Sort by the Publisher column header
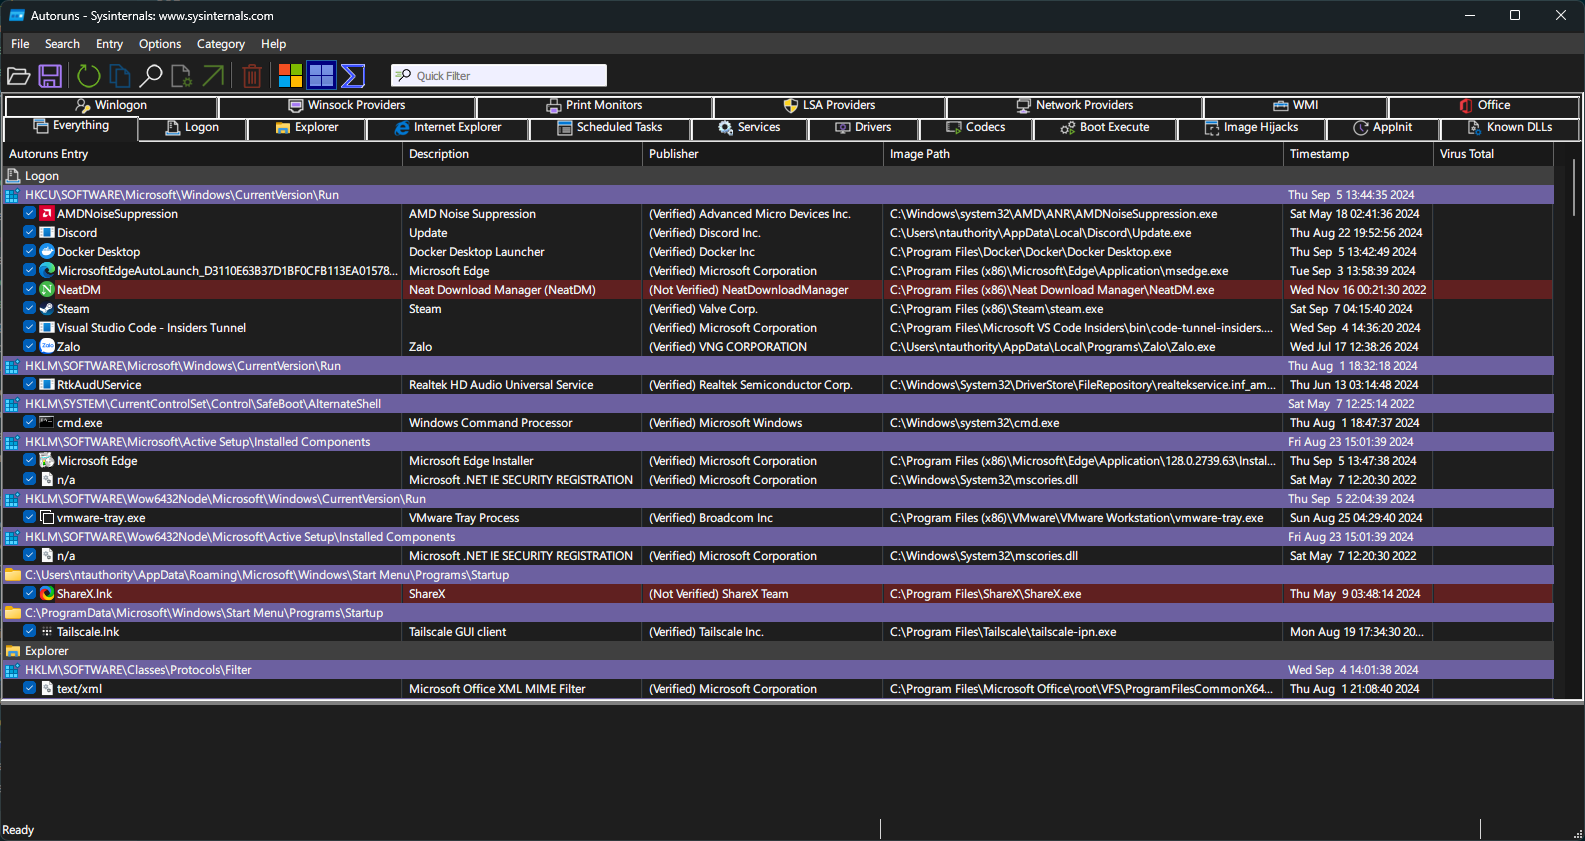1585x841 pixels. pyautogui.click(x=762, y=154)
